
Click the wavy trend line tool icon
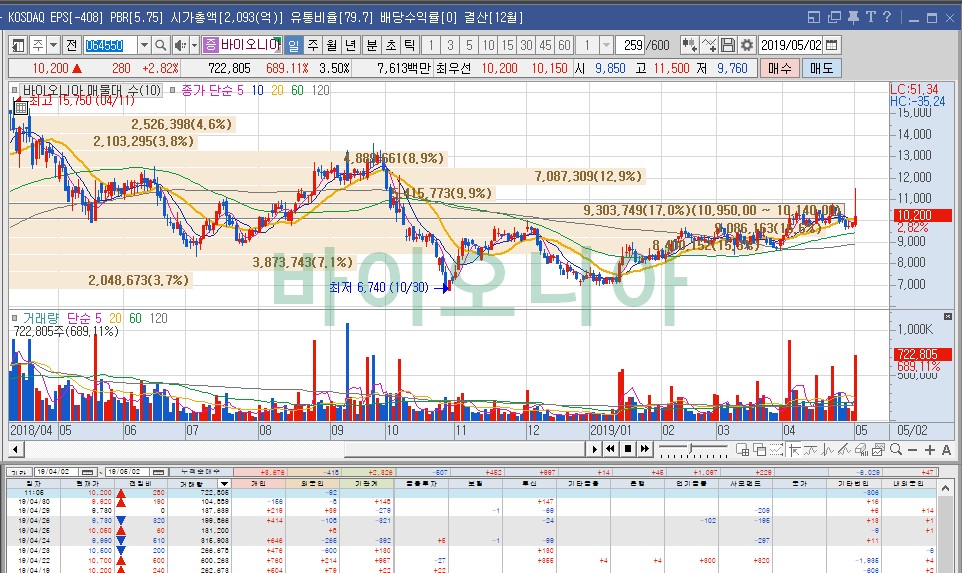[x=811, y=450]
